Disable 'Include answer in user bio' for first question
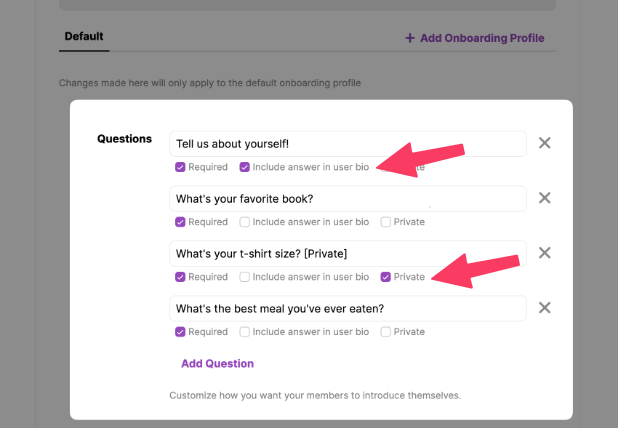This screenshot has height=428, width=618. 245,167
